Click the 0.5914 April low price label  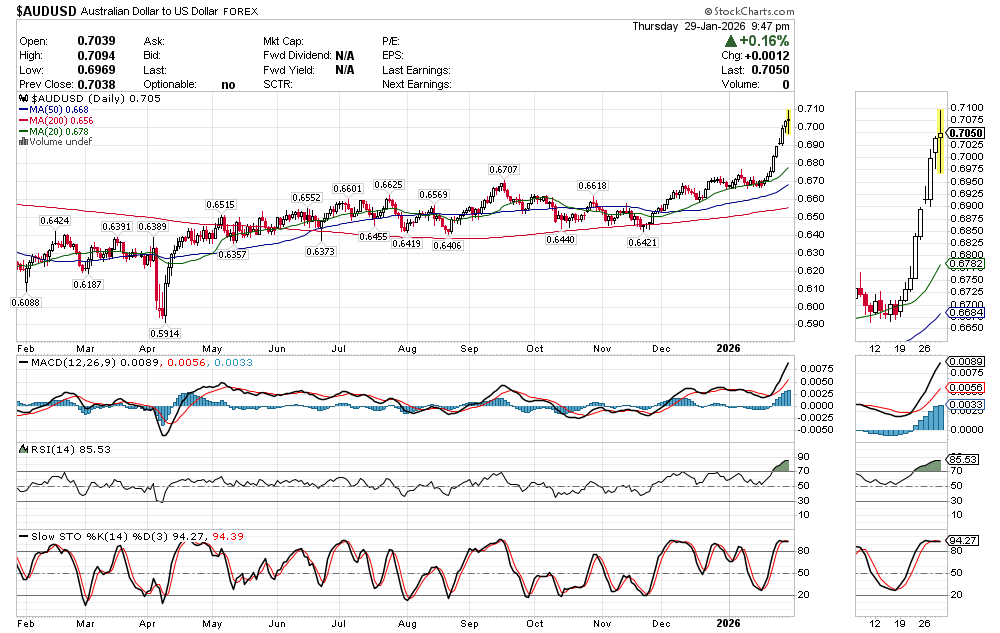tap(165, 333)
